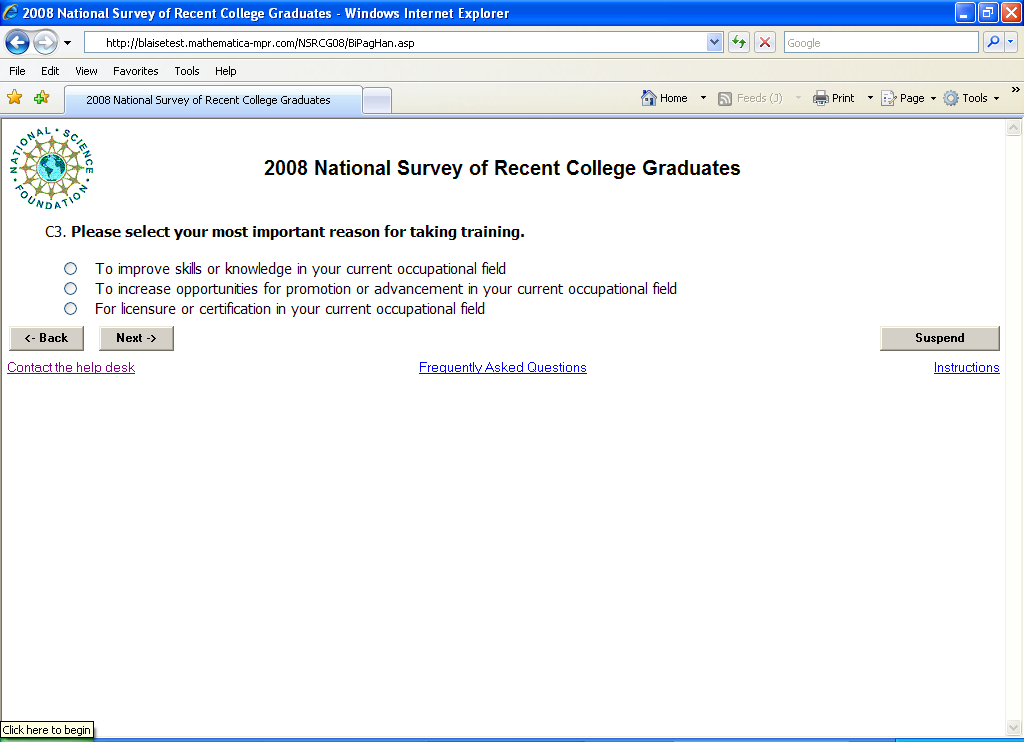1024x742 pixels.
Task: Minimize the Internet Explorer window
Action: [965, 12]
